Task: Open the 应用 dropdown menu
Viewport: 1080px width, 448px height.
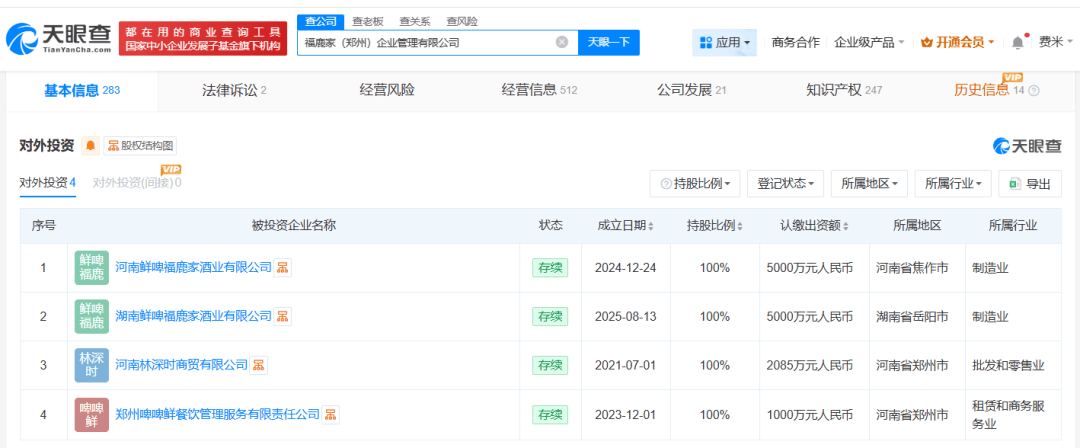Action: click(x=726, y=42)
